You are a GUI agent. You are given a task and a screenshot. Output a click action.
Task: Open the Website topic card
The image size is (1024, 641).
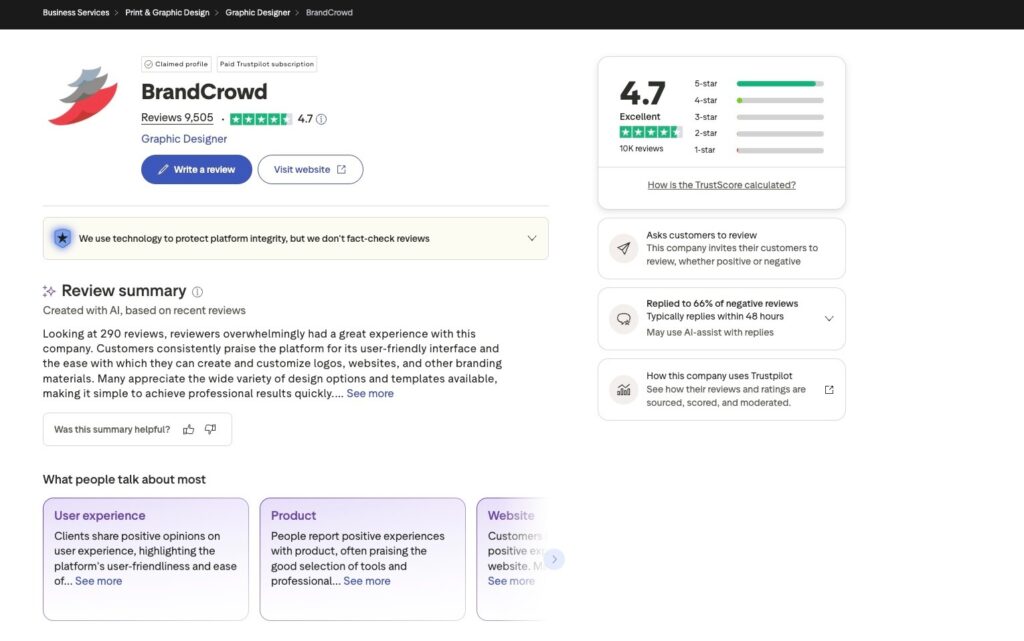tap(512, 559)
